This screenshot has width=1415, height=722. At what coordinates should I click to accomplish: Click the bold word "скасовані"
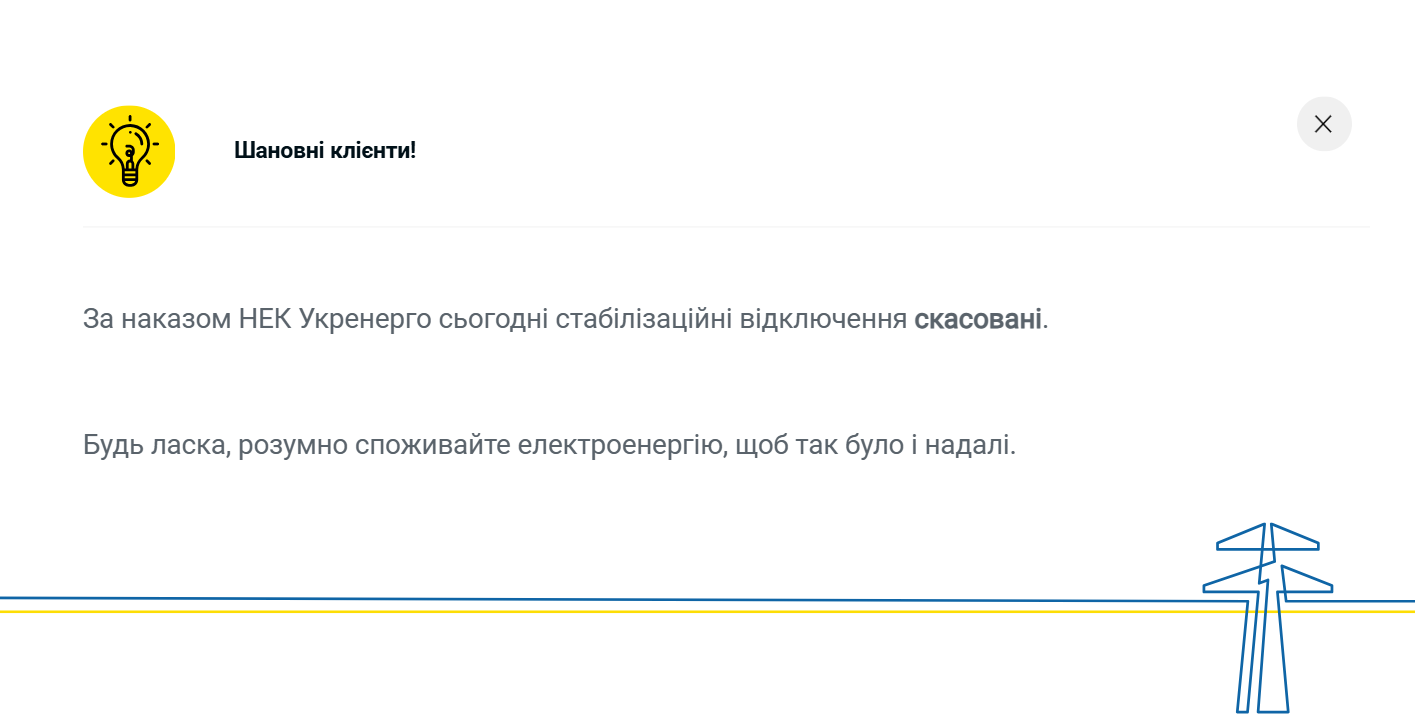(977, 320)
